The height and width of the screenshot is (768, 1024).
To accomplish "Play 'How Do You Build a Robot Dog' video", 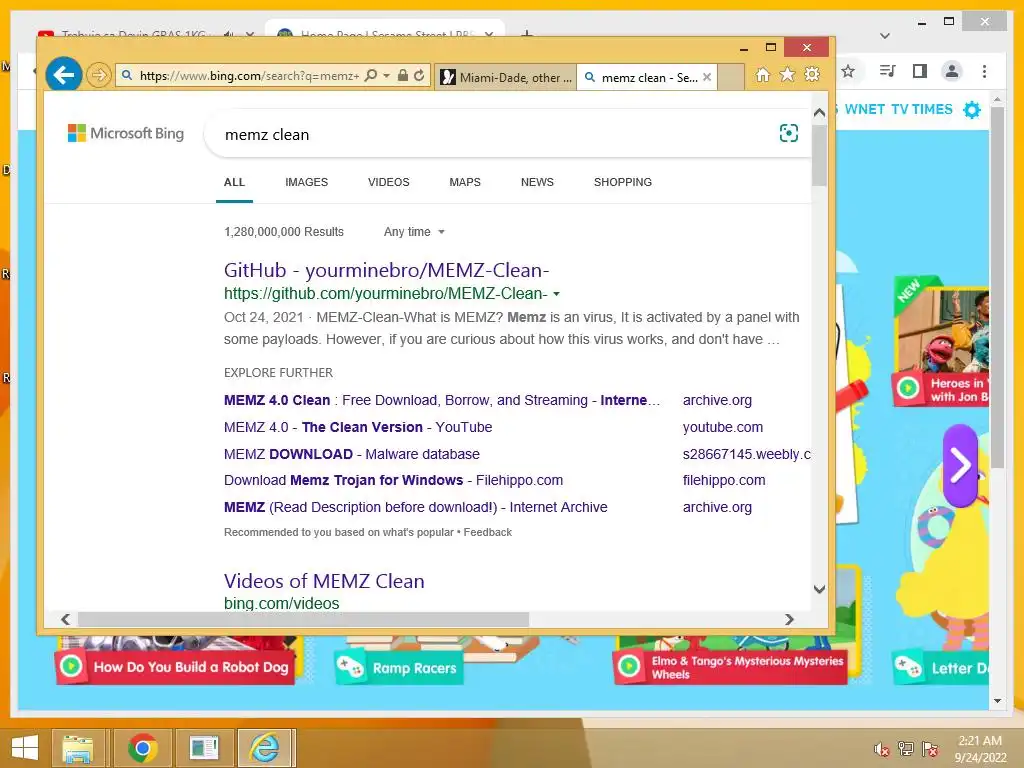I will click(175, 667).
